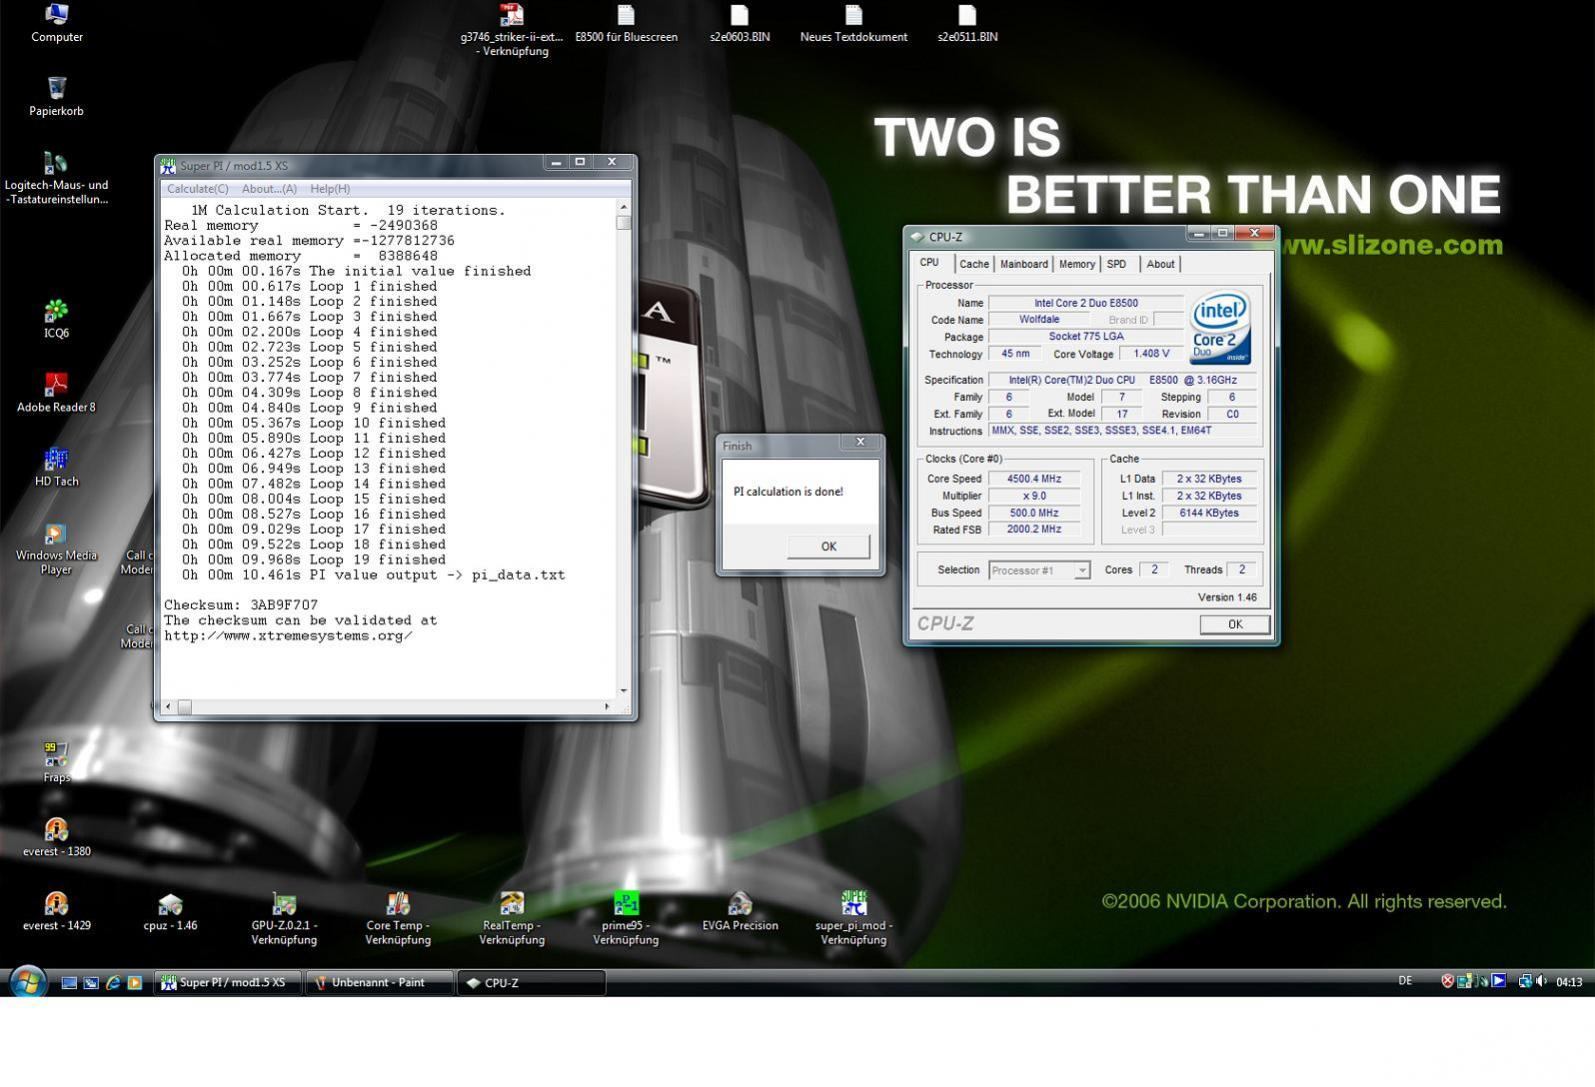Open the s2e0603.BIN file icon
The height and width of the screenshot is (1087, 1595).
pos(740,23)
